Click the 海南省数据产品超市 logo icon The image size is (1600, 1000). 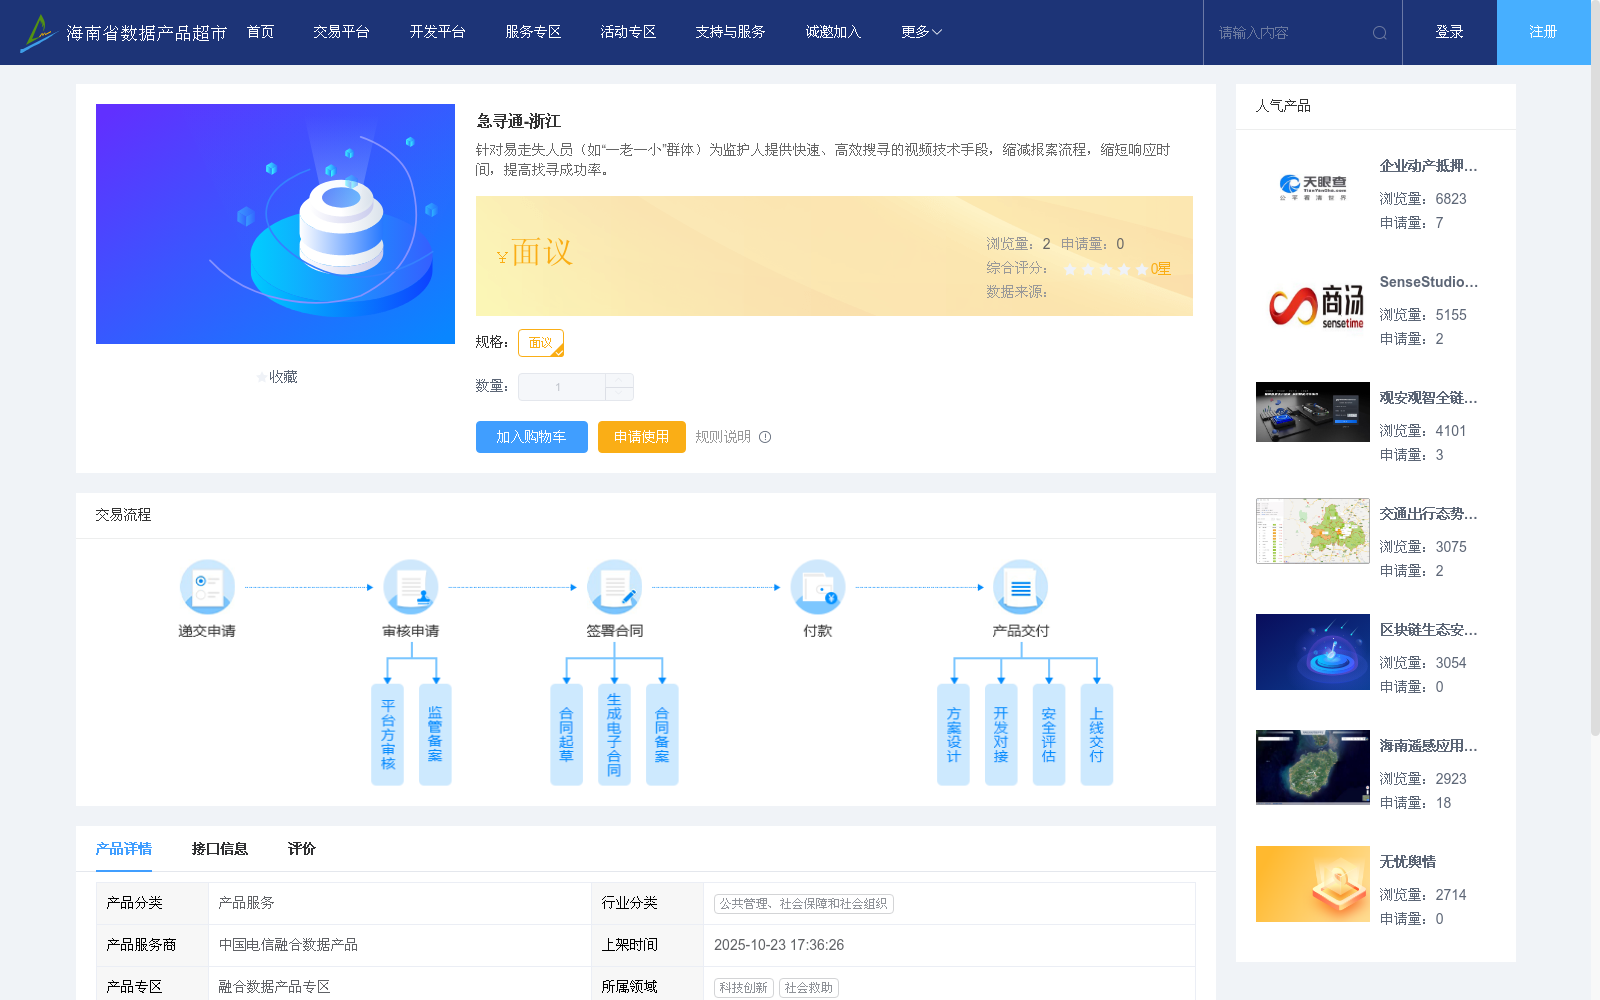36,32
